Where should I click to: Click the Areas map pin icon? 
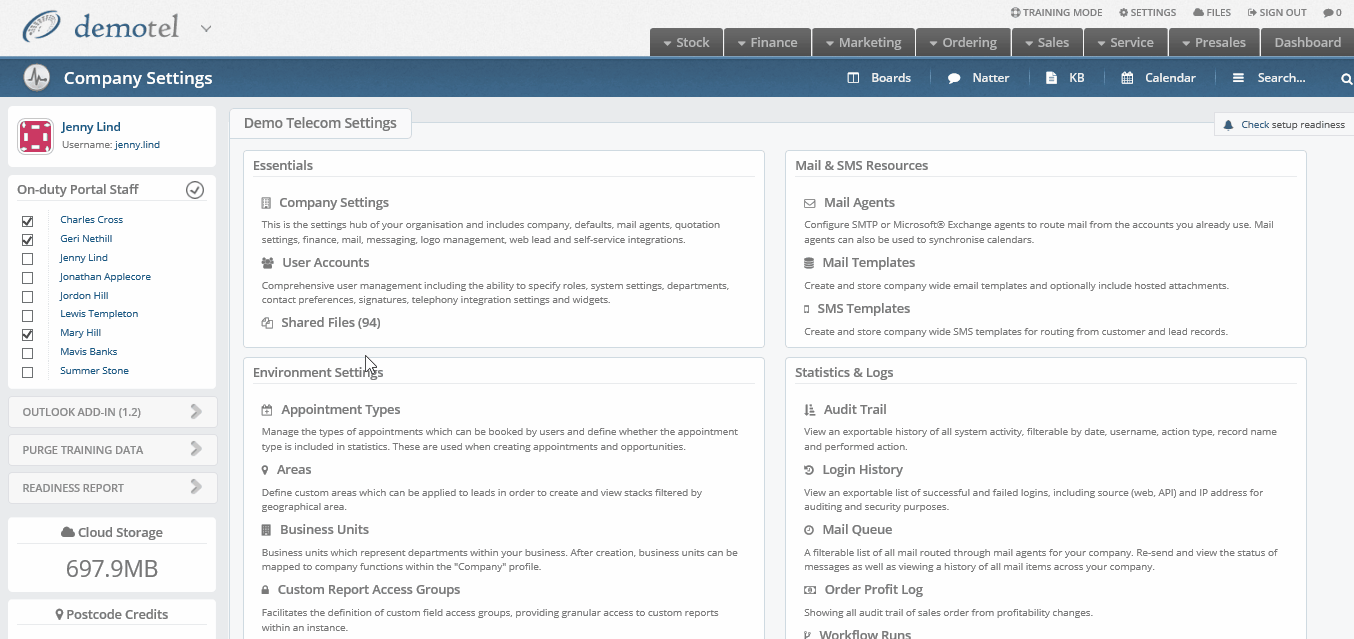265,470
